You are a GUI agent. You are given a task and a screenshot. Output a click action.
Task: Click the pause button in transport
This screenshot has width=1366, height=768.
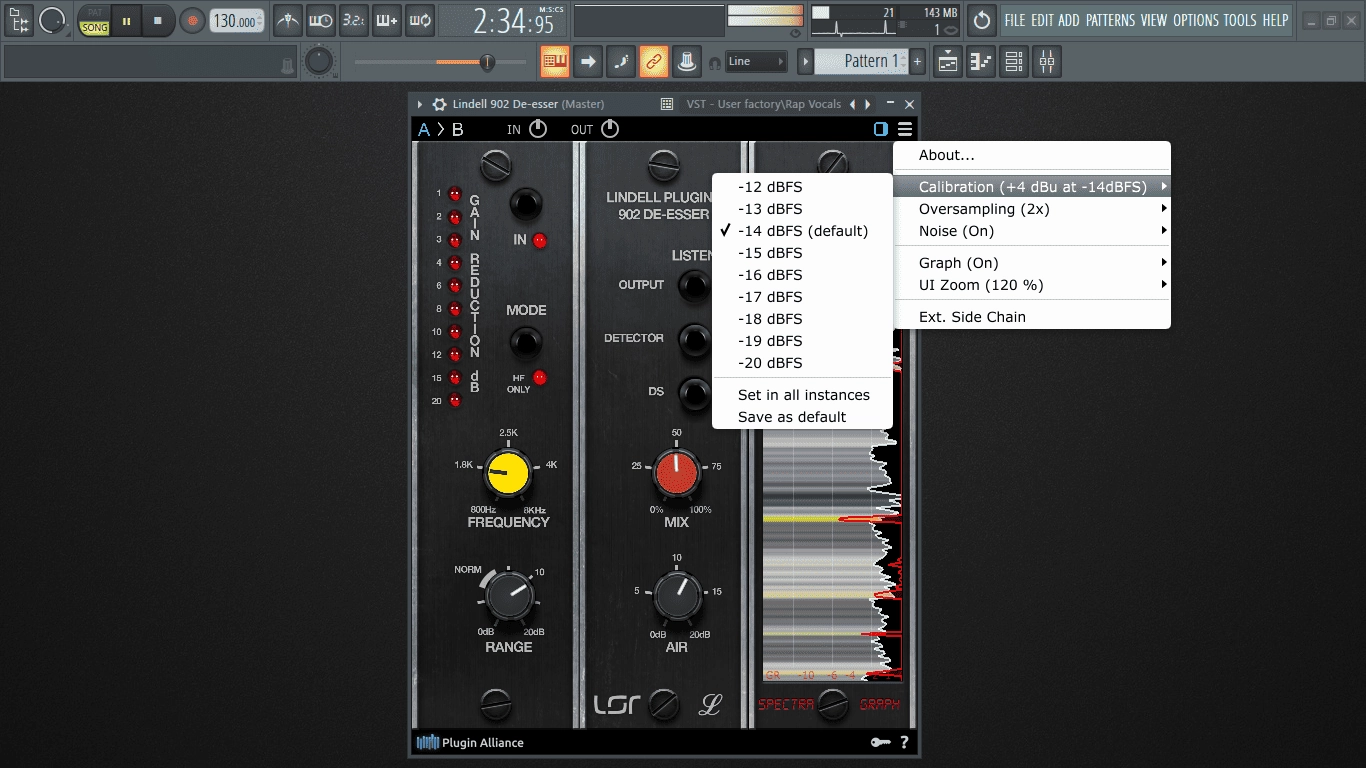[x=126, y=20]
